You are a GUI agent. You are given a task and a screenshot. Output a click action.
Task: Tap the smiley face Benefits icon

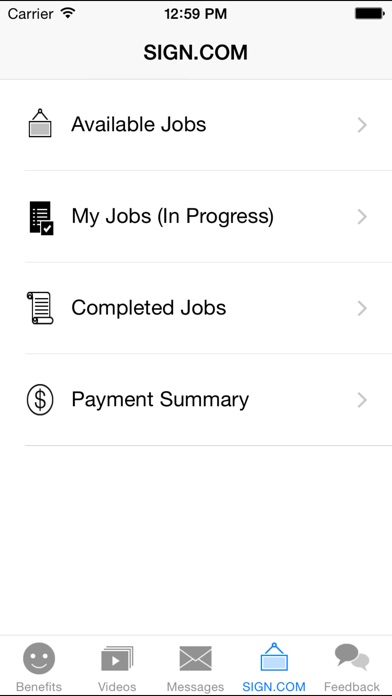click(x=39, y=658)
